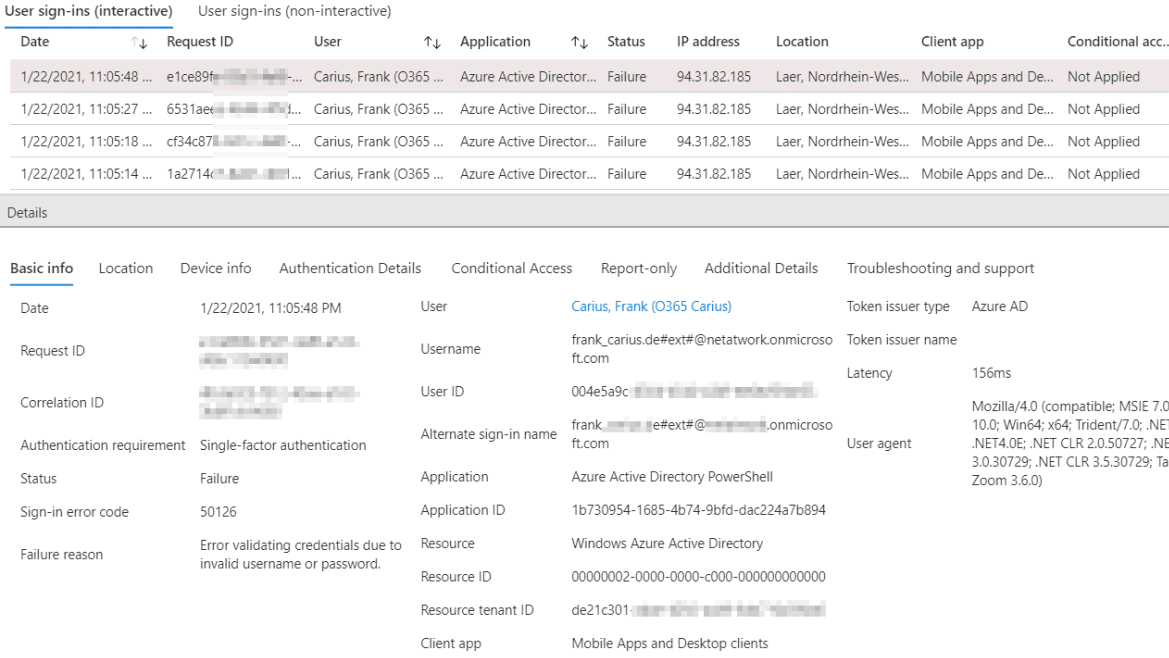Switch to User sign-ins (interactive) tab
Image resolution: width=1169 pixels, height=658 pixels.
click(89, 11)
